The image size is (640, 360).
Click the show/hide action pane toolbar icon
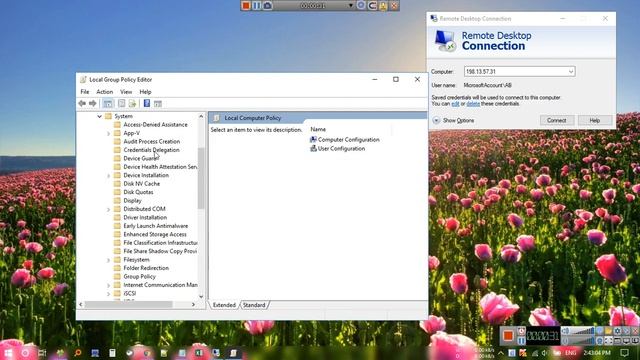pyautogui.click(x=158, y=104)
